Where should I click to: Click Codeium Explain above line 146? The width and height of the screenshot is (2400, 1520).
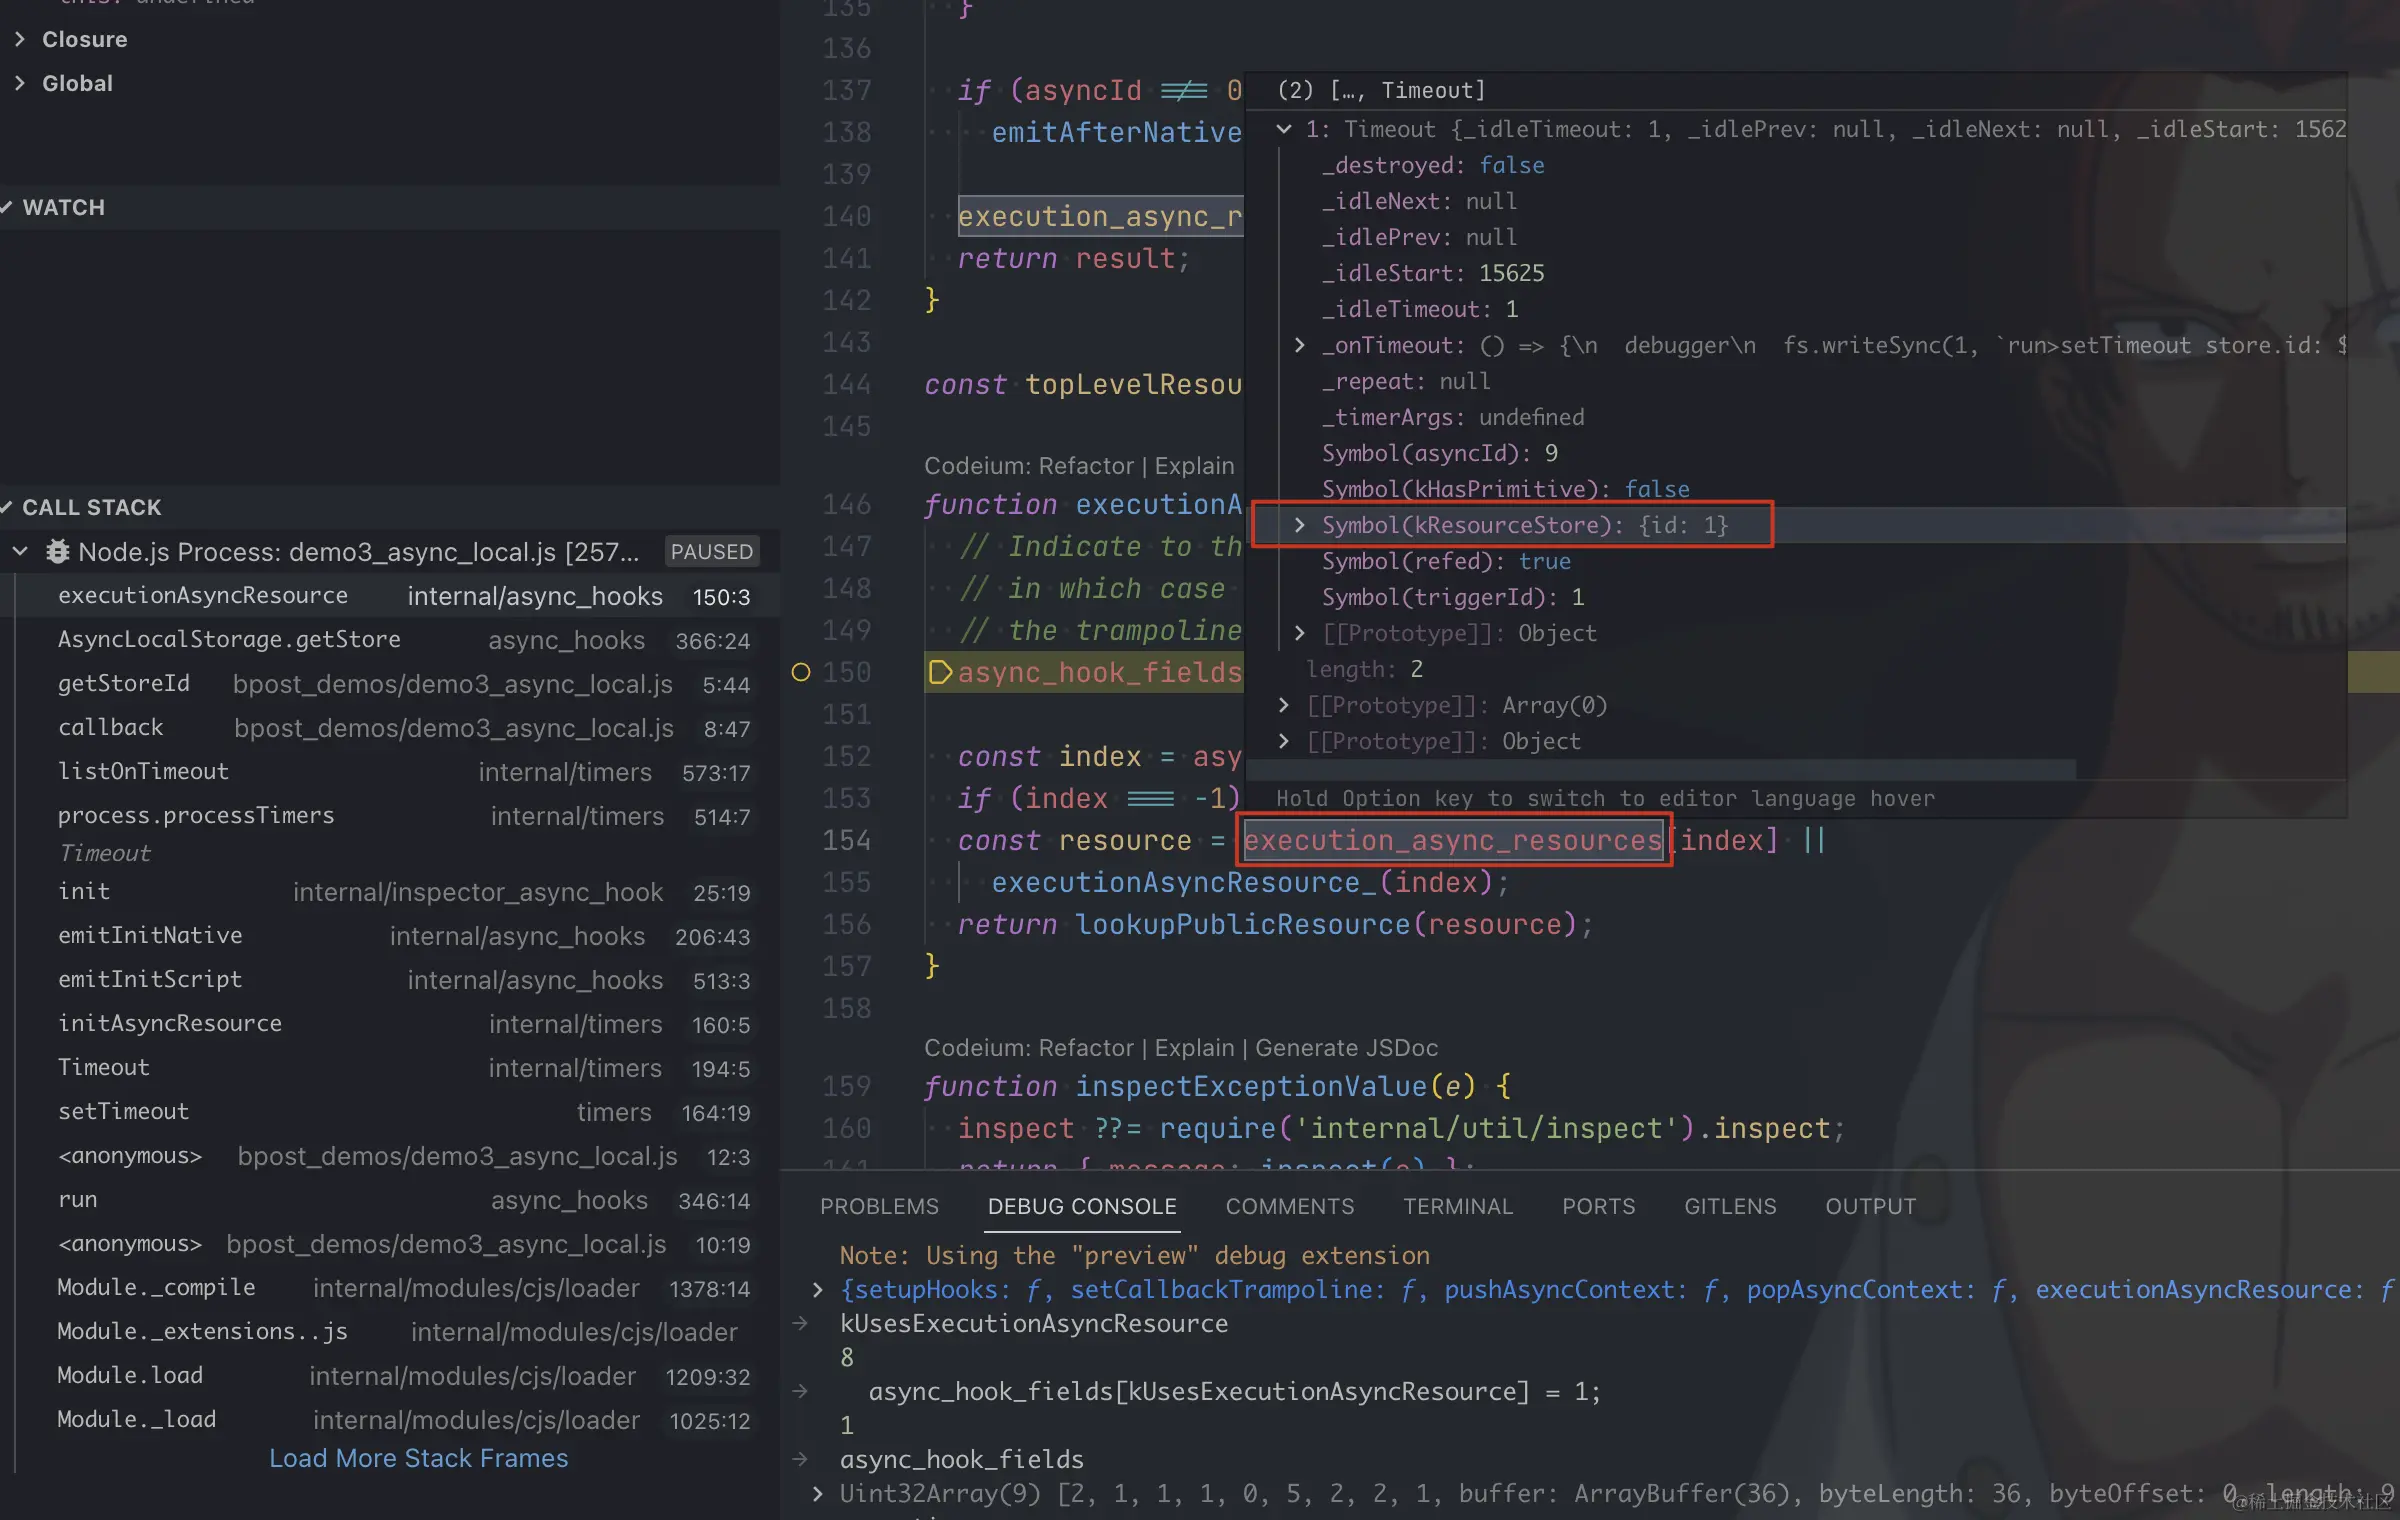click(x=1194, y=466)
